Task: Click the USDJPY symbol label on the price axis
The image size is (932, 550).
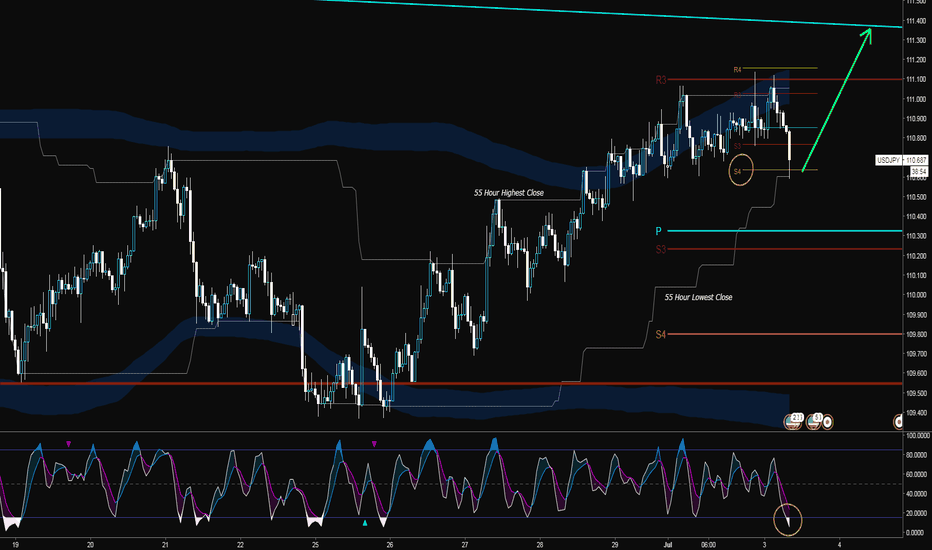Action: [x=889, y=161]
